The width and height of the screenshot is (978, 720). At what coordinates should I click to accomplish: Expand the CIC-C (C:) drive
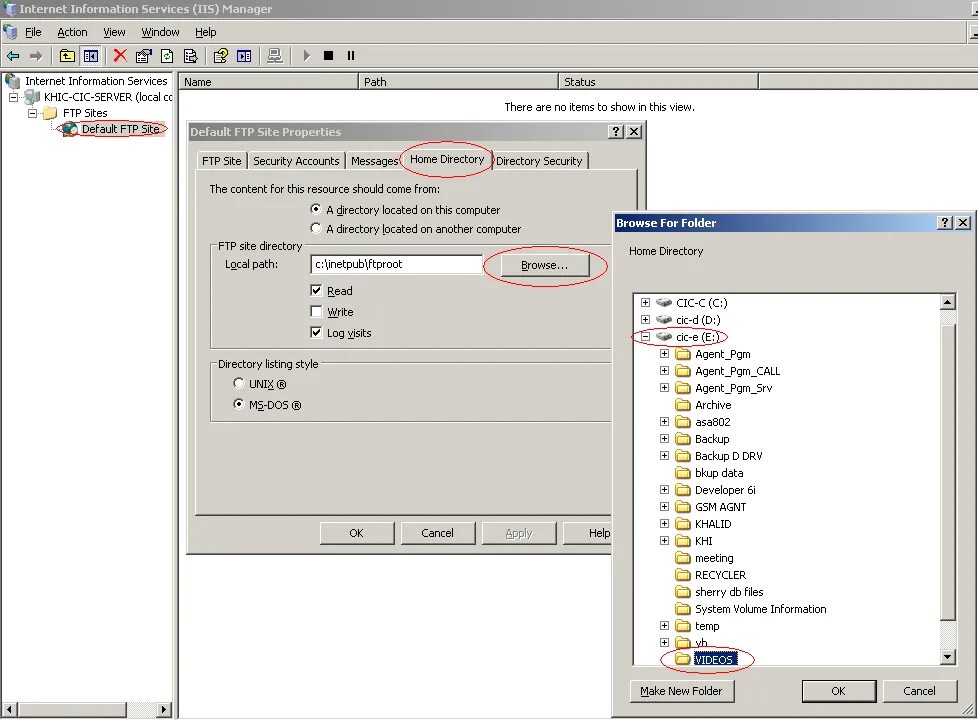(x=646, y=303)
